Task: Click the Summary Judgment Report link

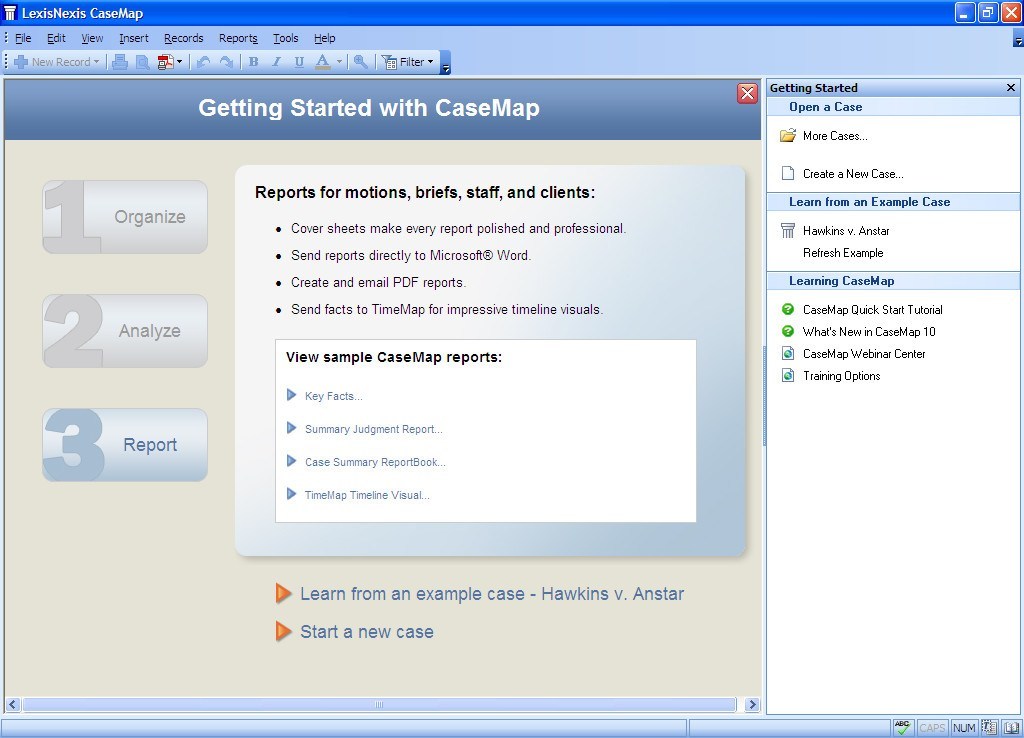Action: coord(373,428)
